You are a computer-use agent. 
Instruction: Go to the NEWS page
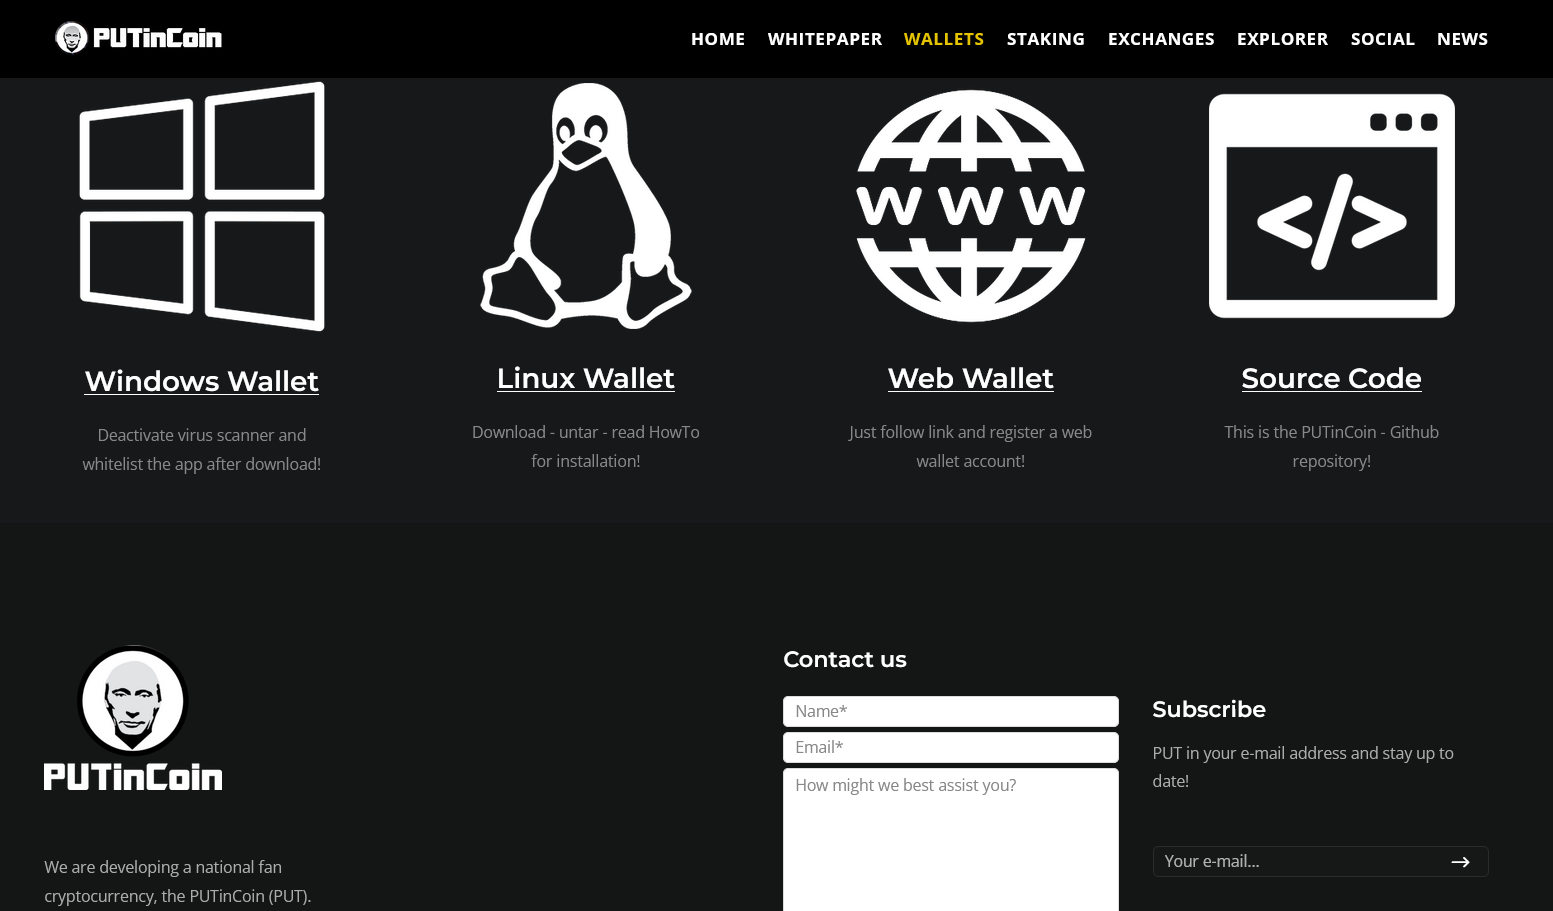coord(1463,39)
